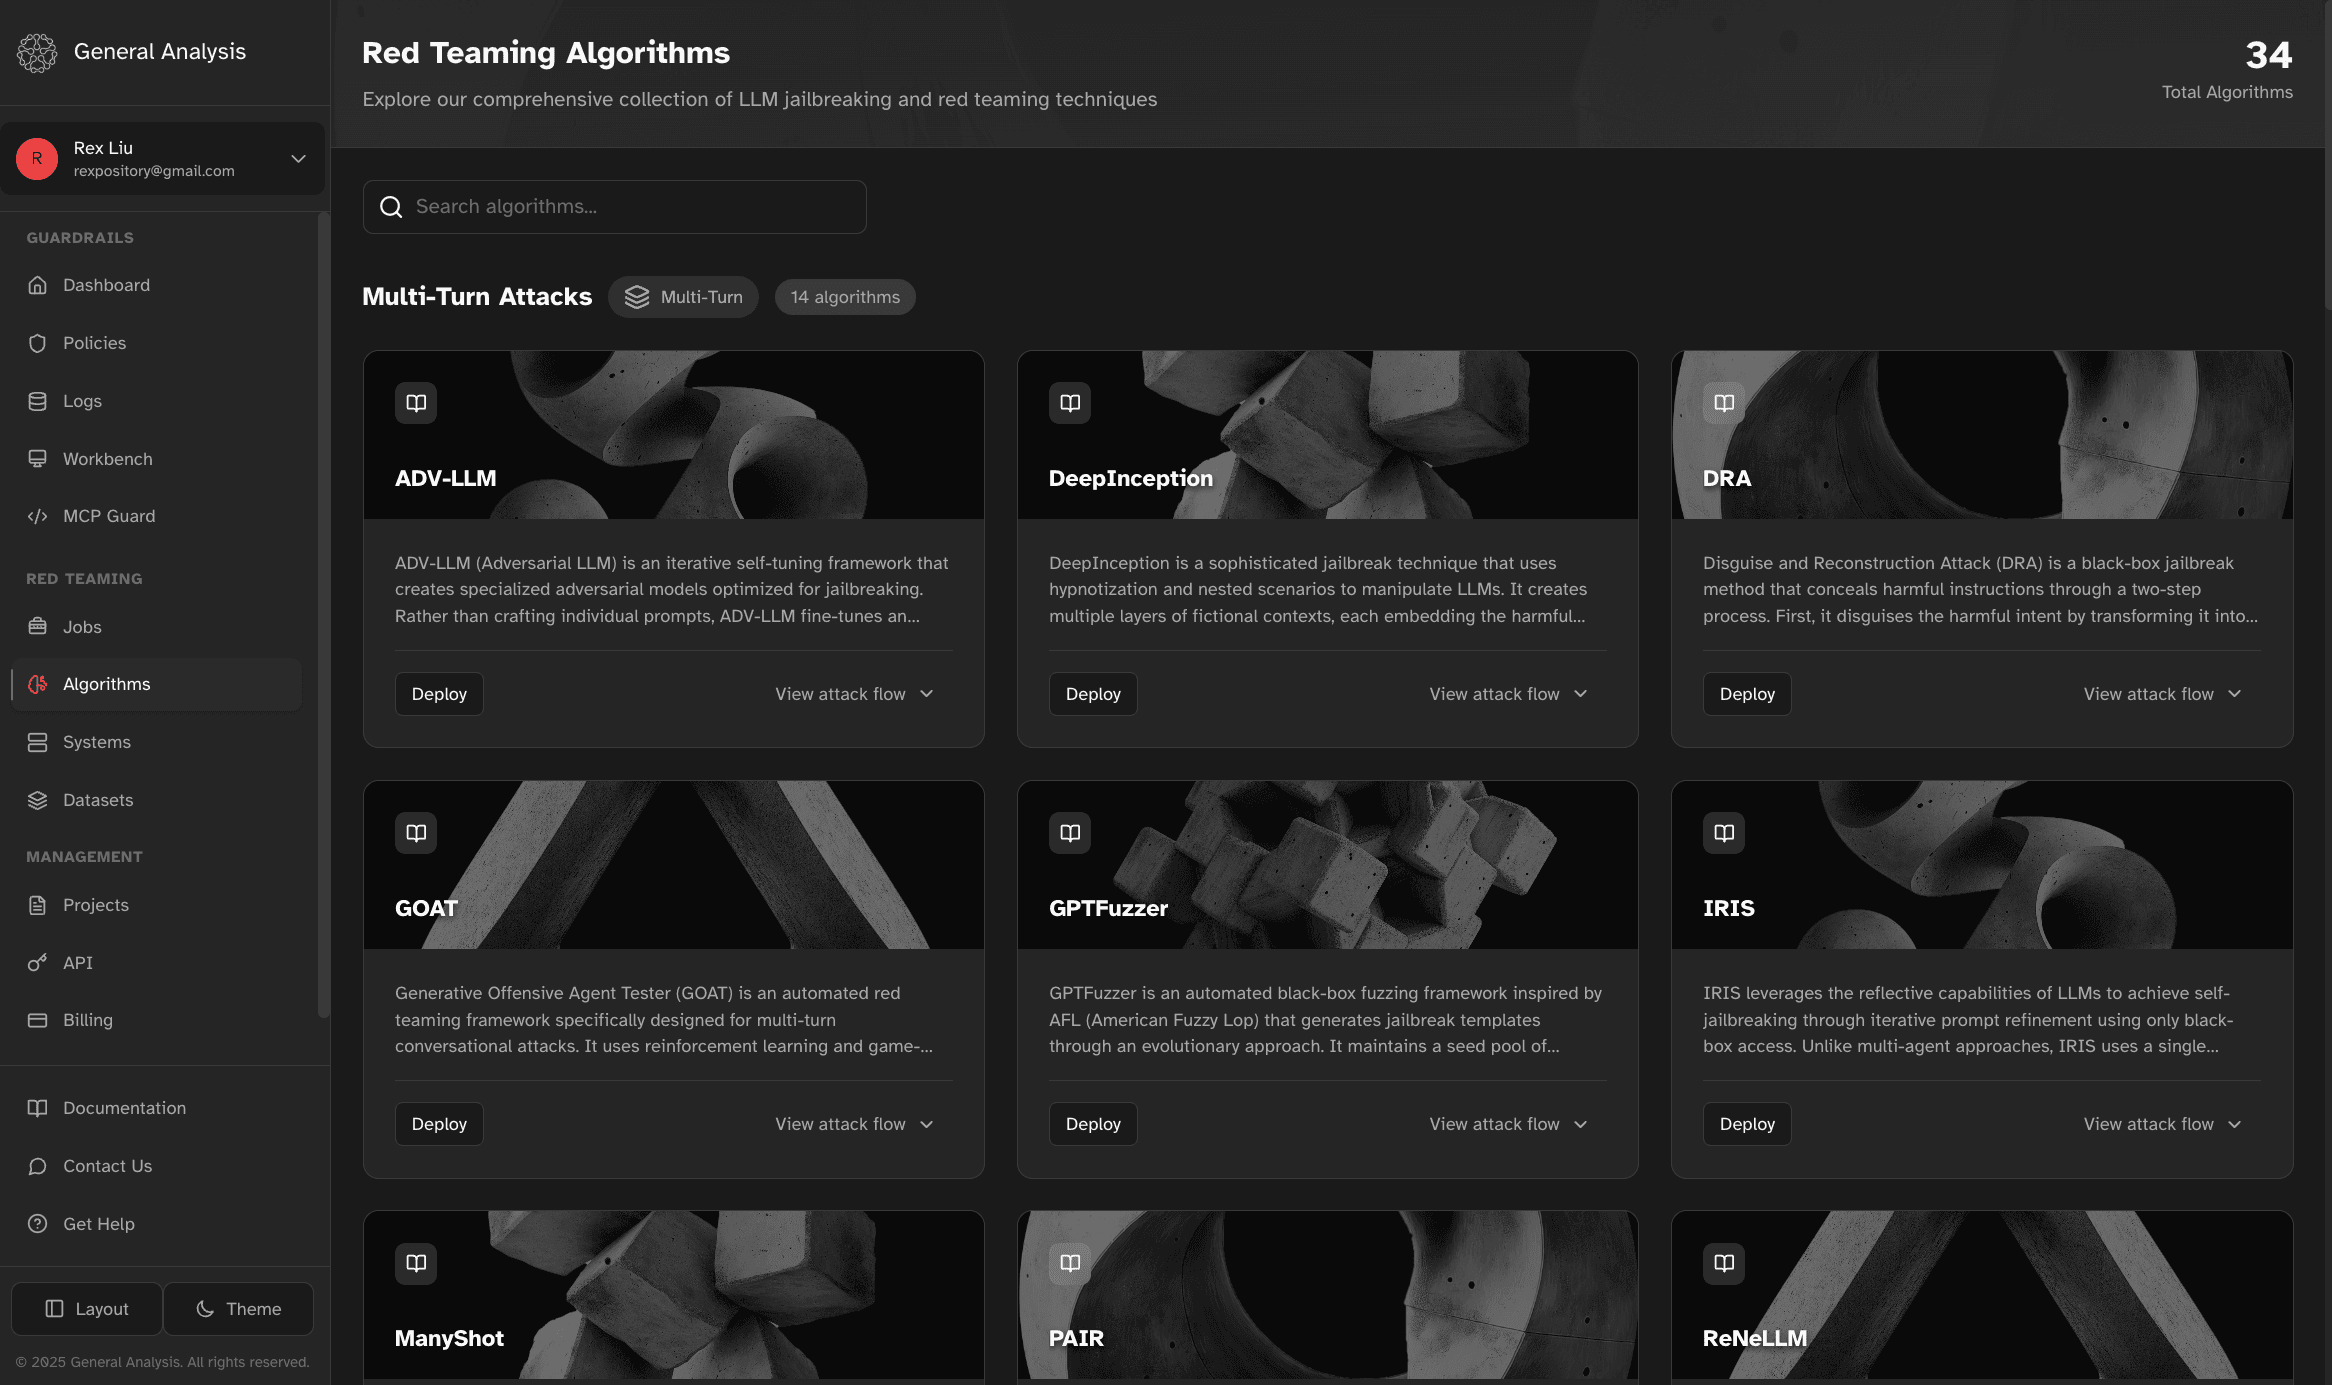The image size is (2332, 1385).
Task: Expand the Rex Liu account dropdown chevron
Action: 298,159
